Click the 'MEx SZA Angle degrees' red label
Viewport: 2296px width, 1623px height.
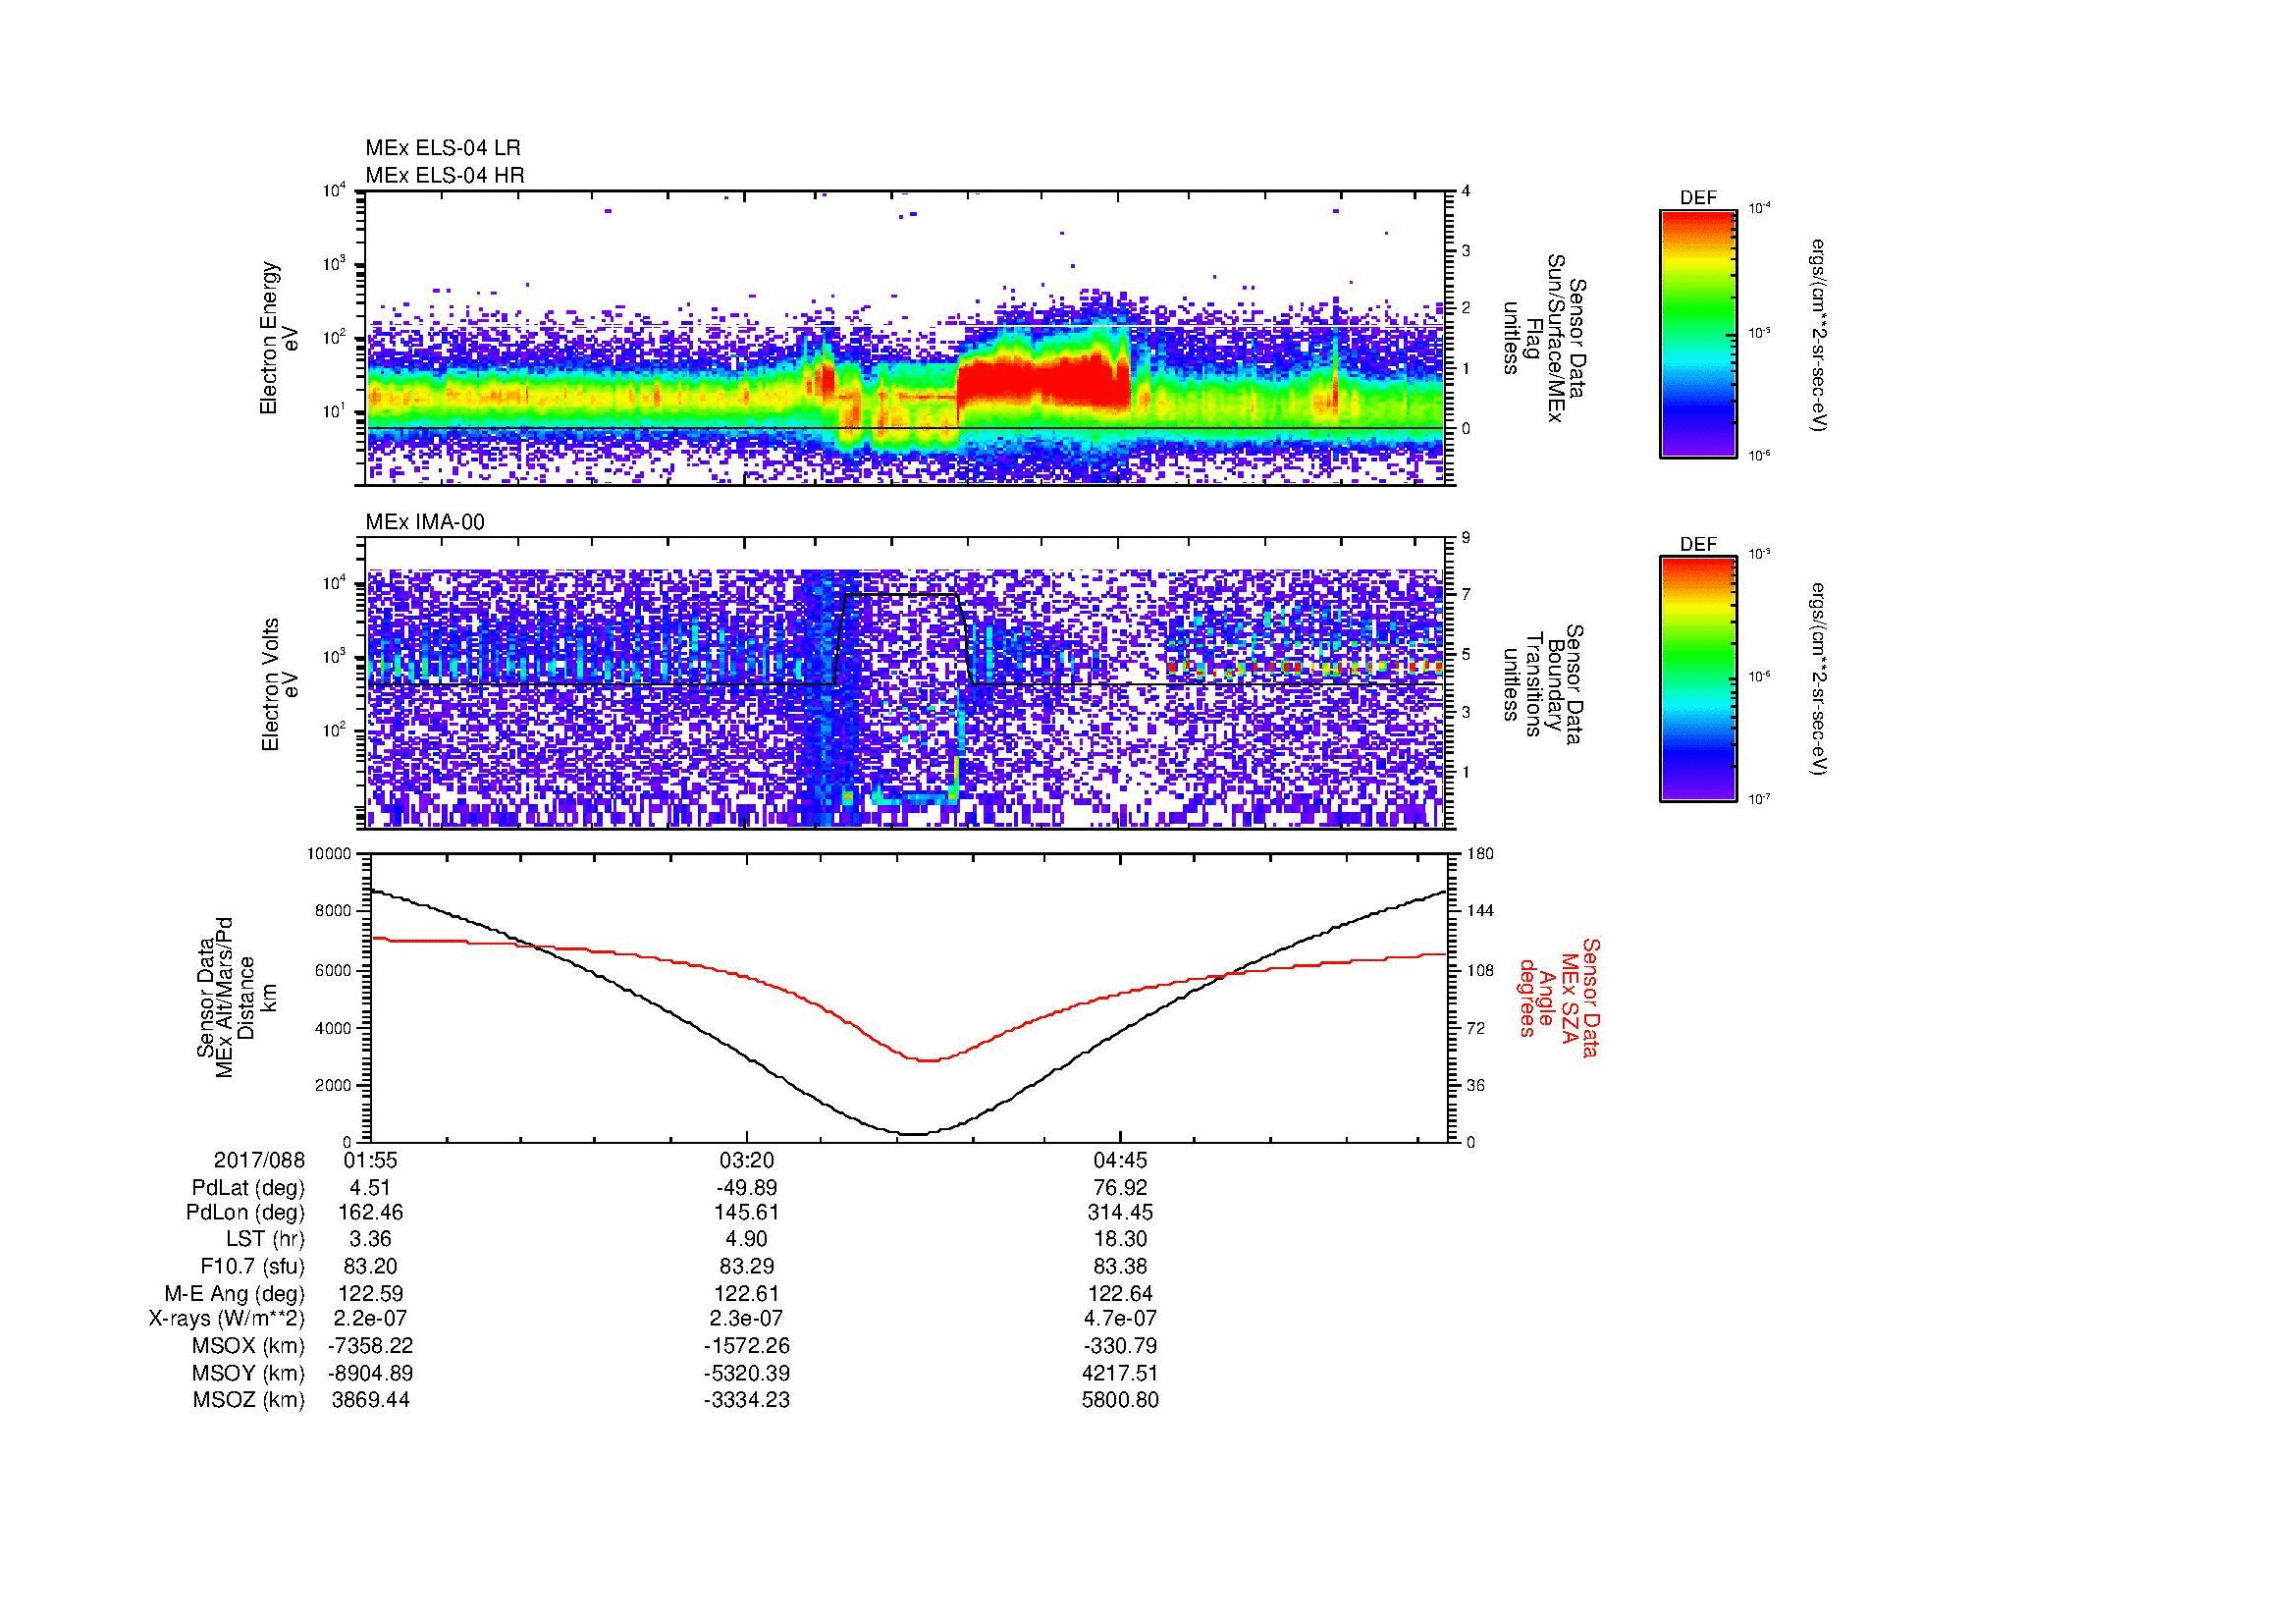1559,997
